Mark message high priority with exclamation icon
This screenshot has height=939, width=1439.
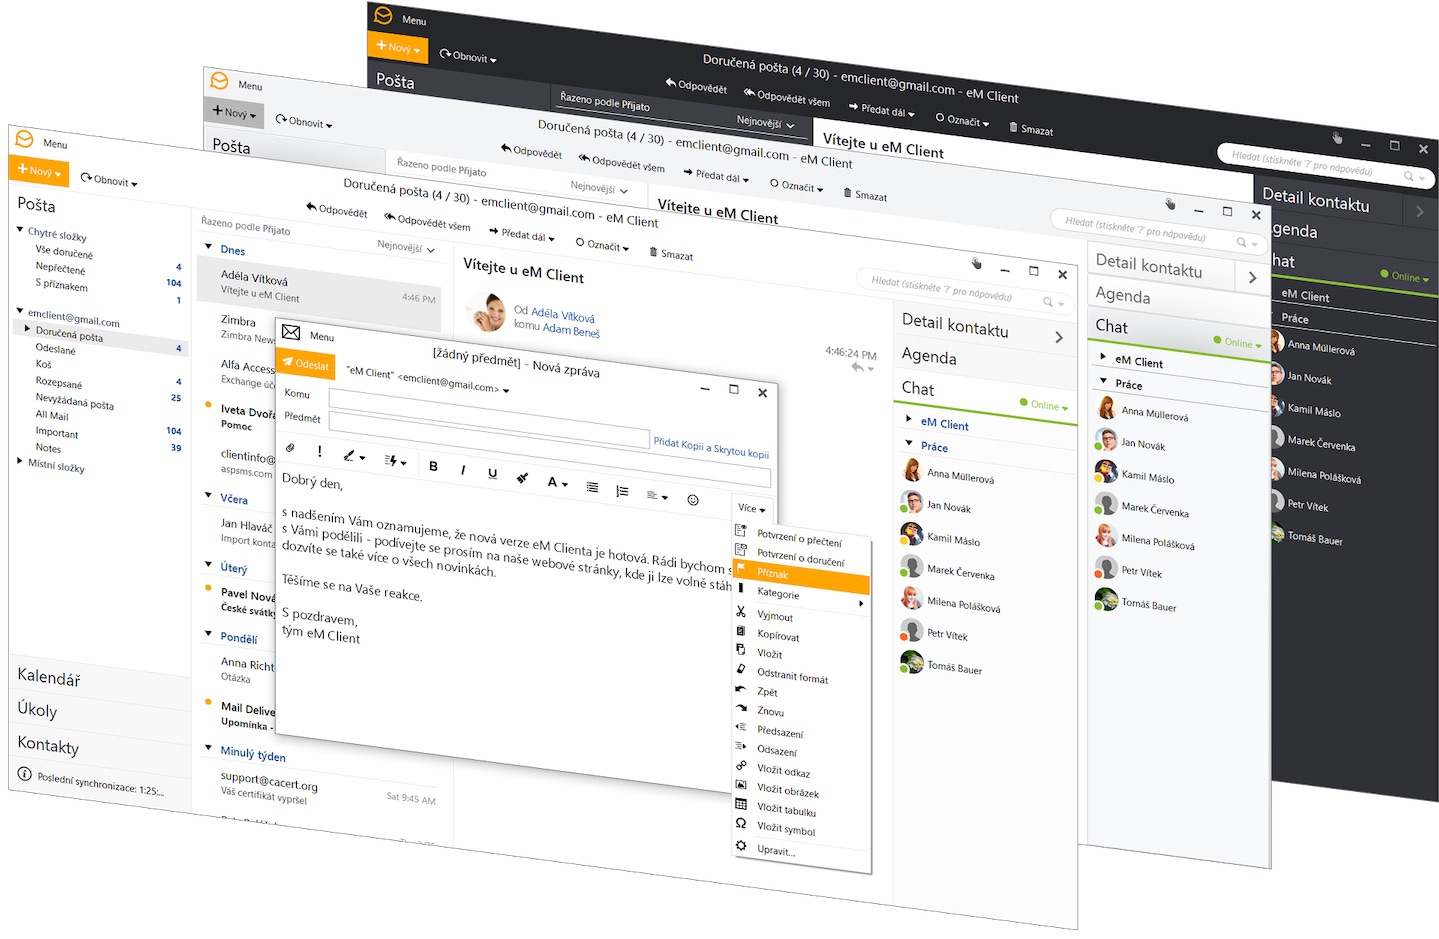click(319, 451)
